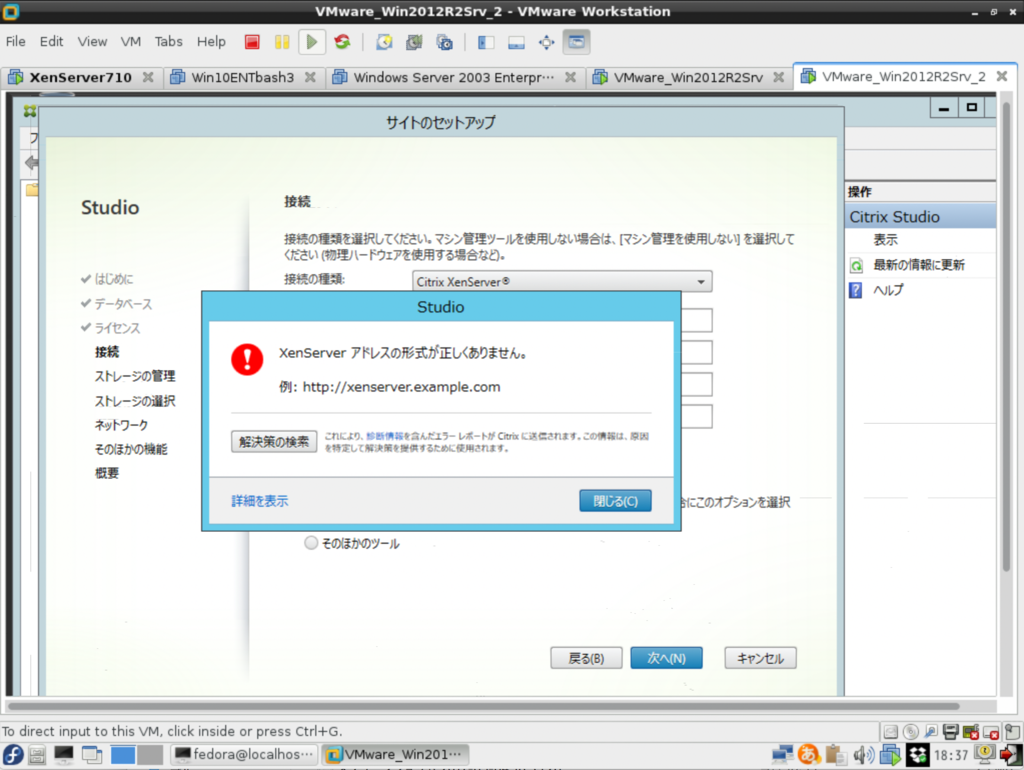Click the vertical scrollbar at VM view right
The image size is (1024, 770).
(1007, 336)
